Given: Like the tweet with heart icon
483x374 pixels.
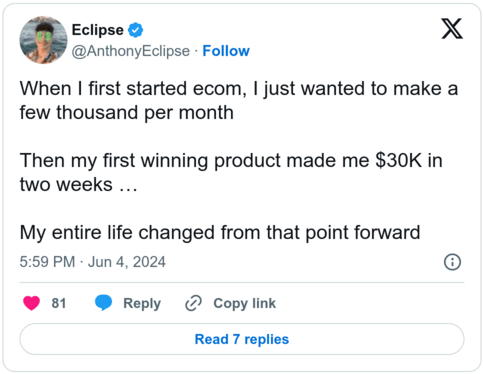Looking at the screenshot, I should [x=32, y=303].
